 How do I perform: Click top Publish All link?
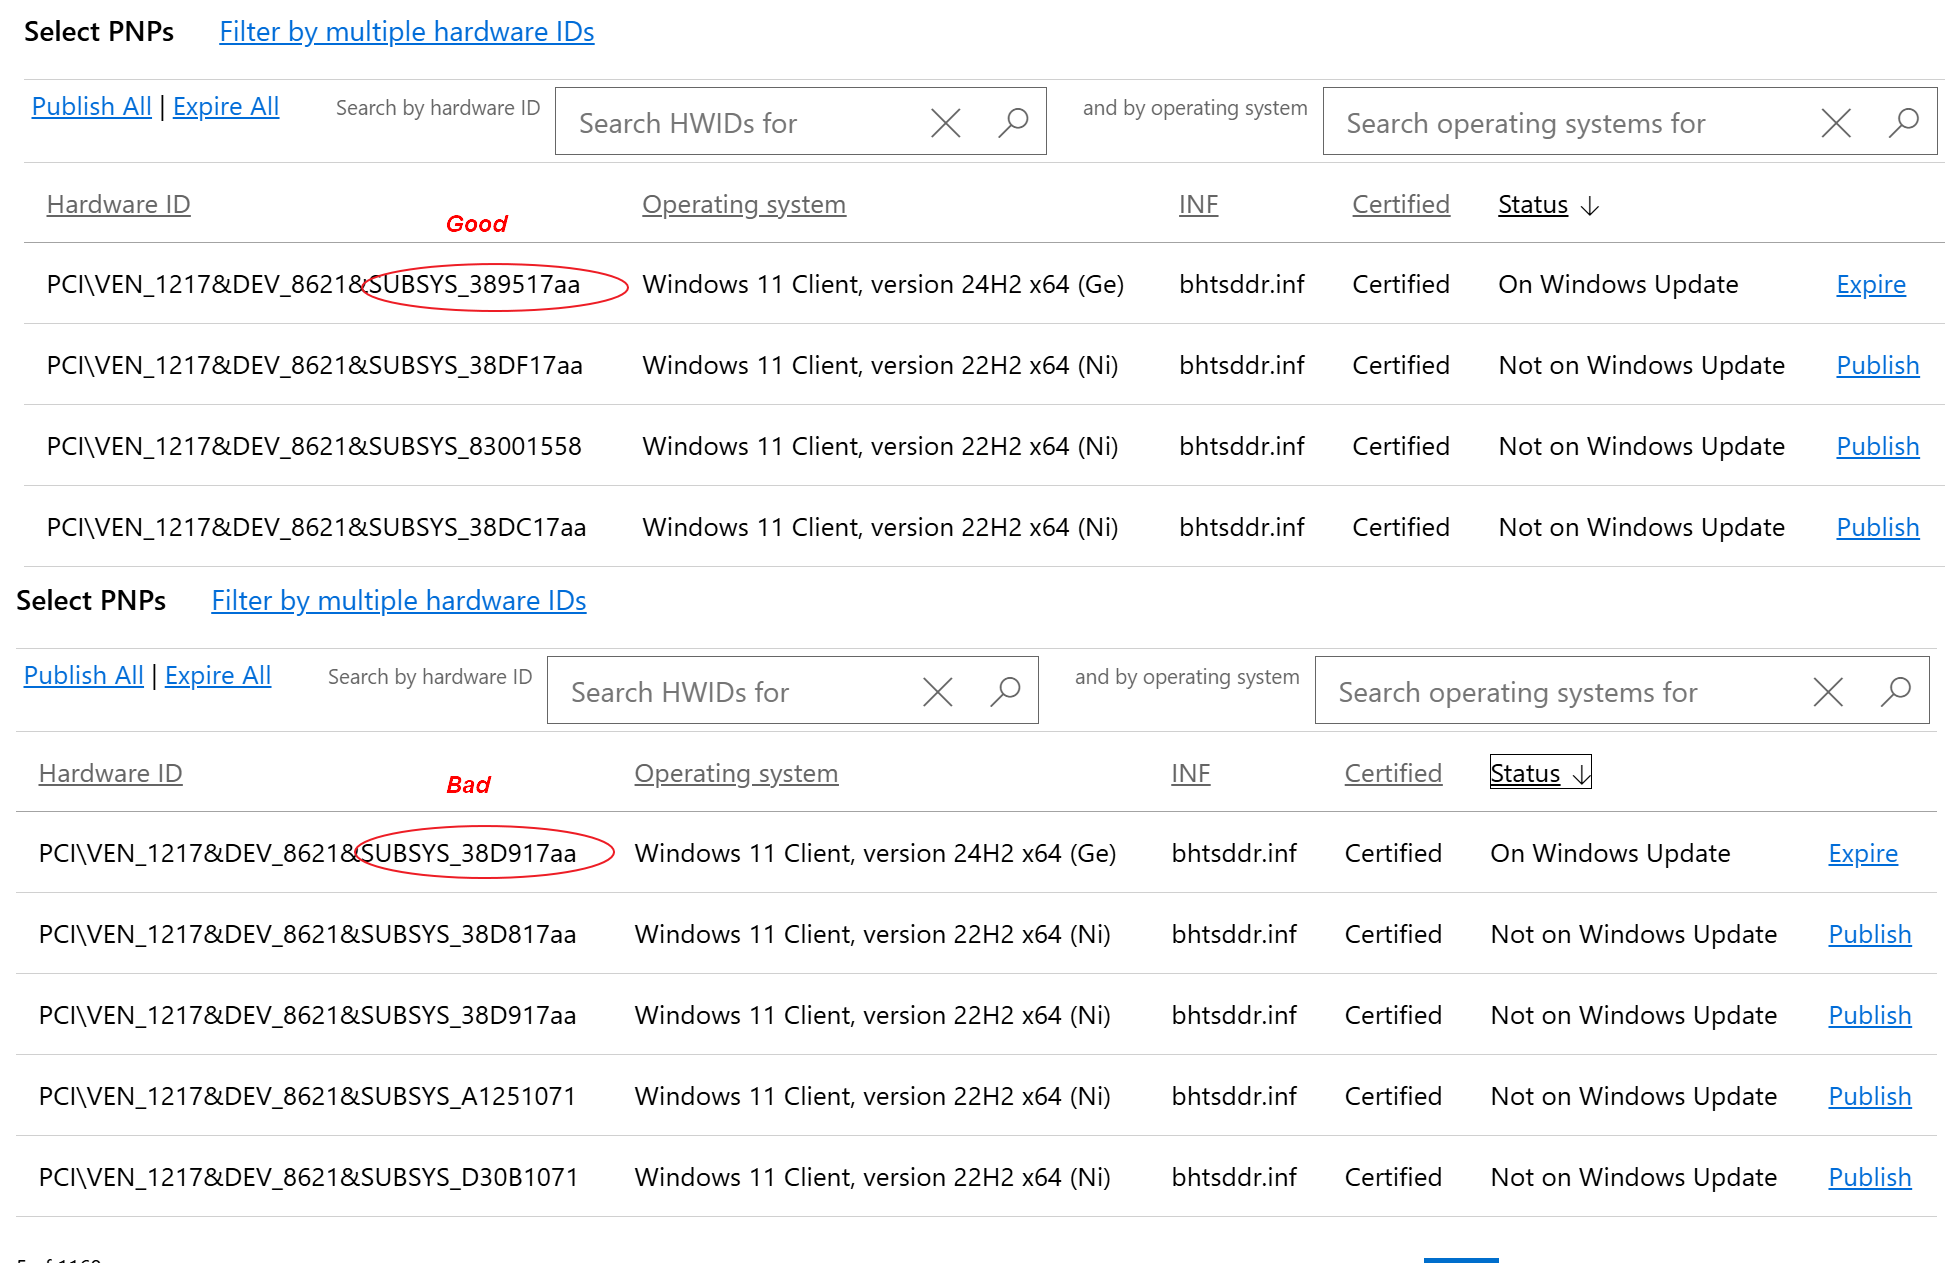coord(91,106)
